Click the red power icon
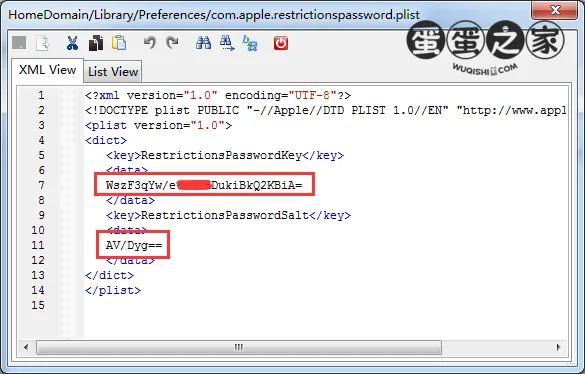The image size is (585, 374). click(x=281, y=43)
